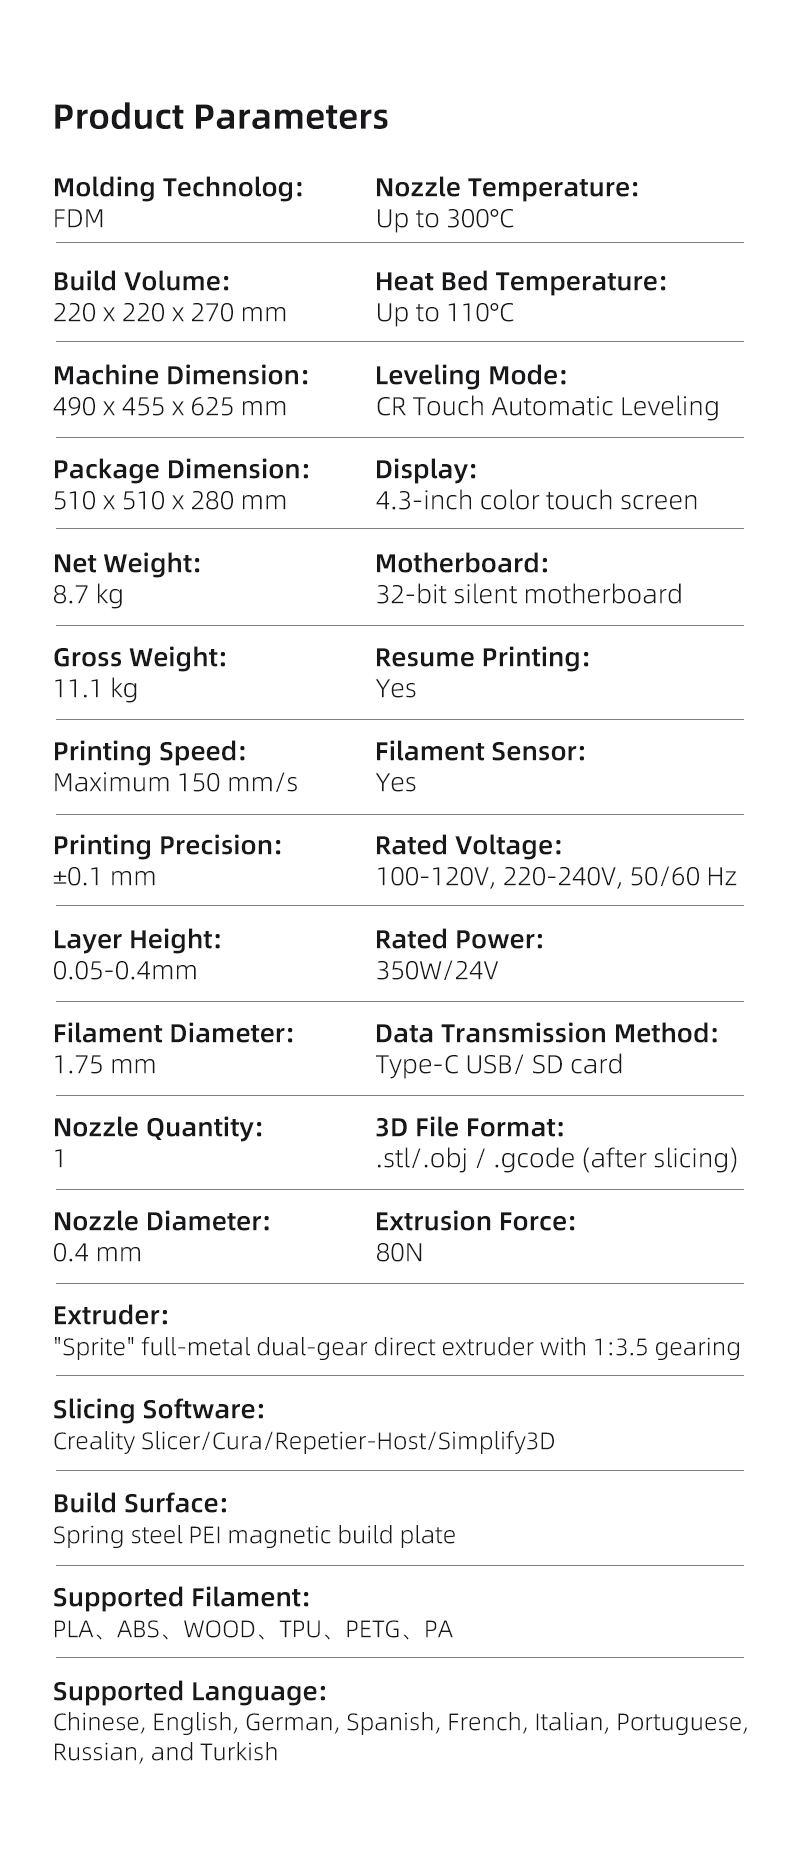Viewport: 790px width, 1863px height.
Task: Select the Nozzle Temperature label
Action: pyautogui.click(x=506, y=187)
